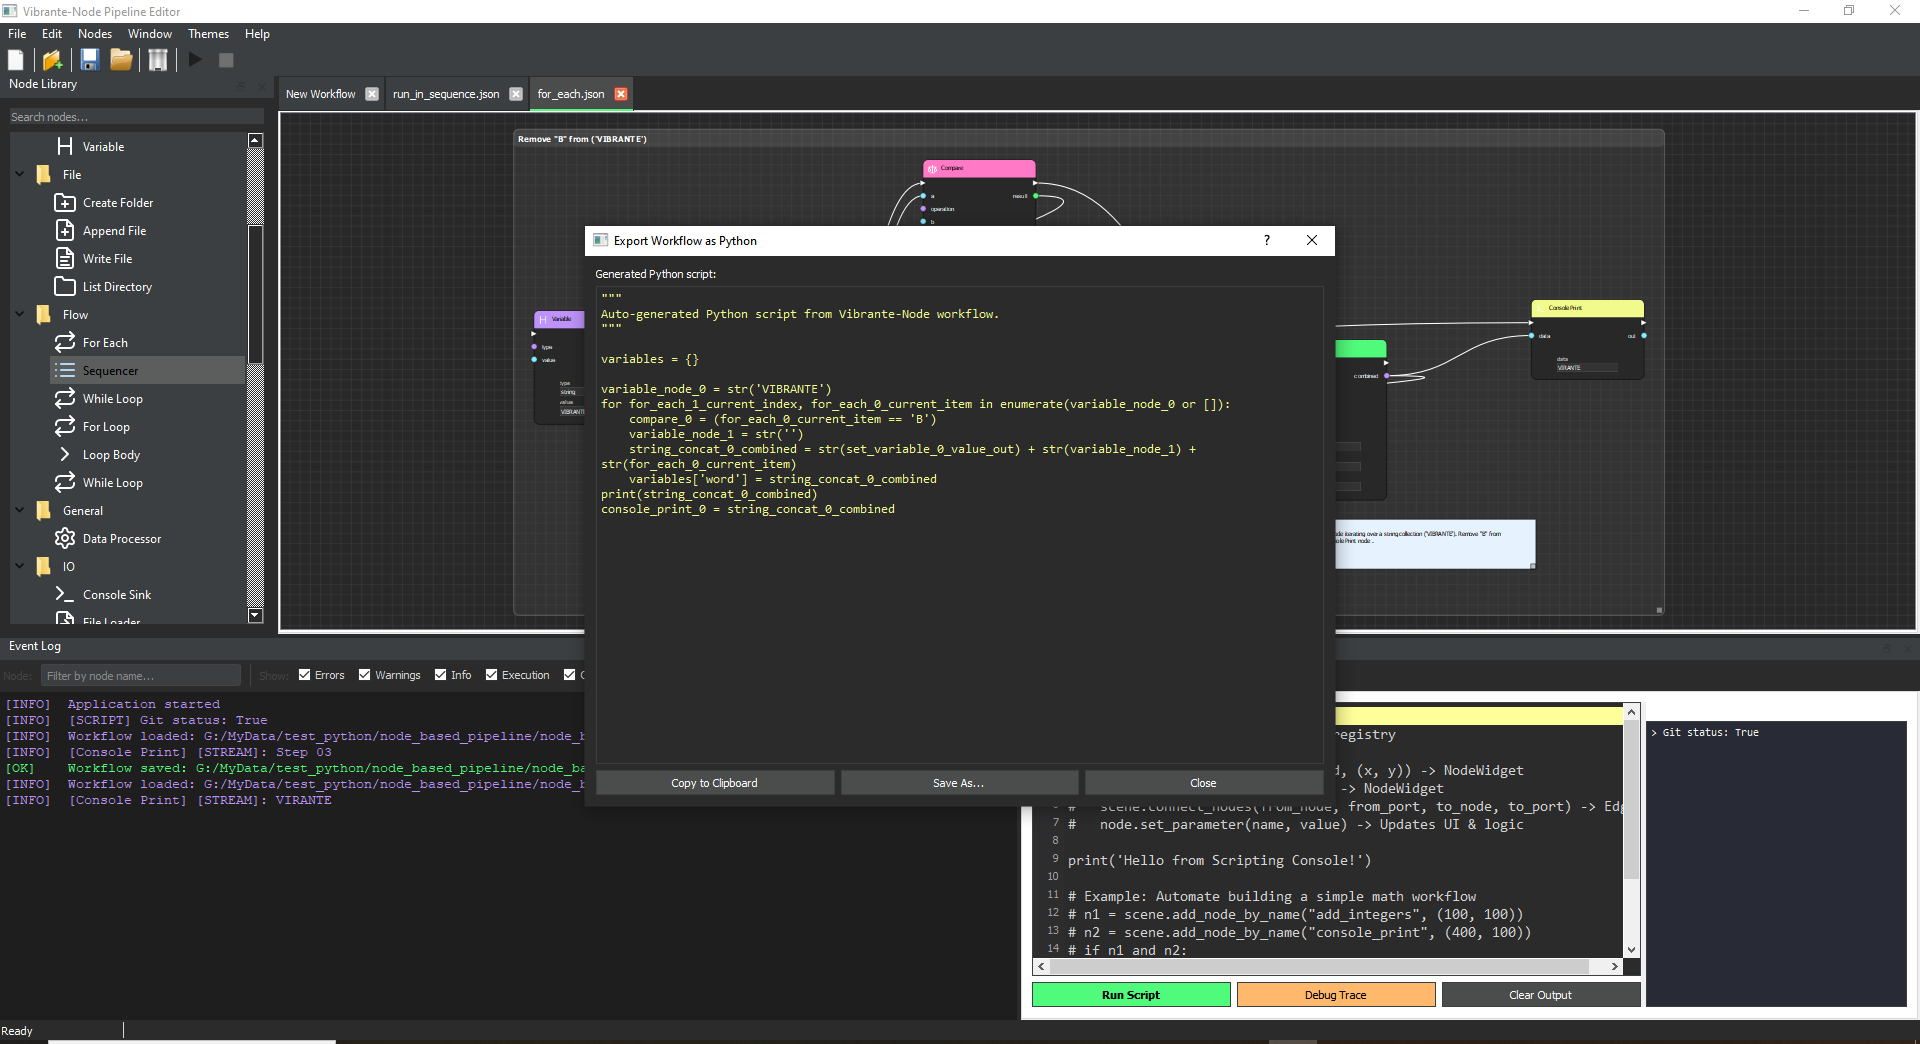Image resolution: width=1920 pixels, height=1044 pixels.
Task: Open the Window menu
Action: (150, 34)
